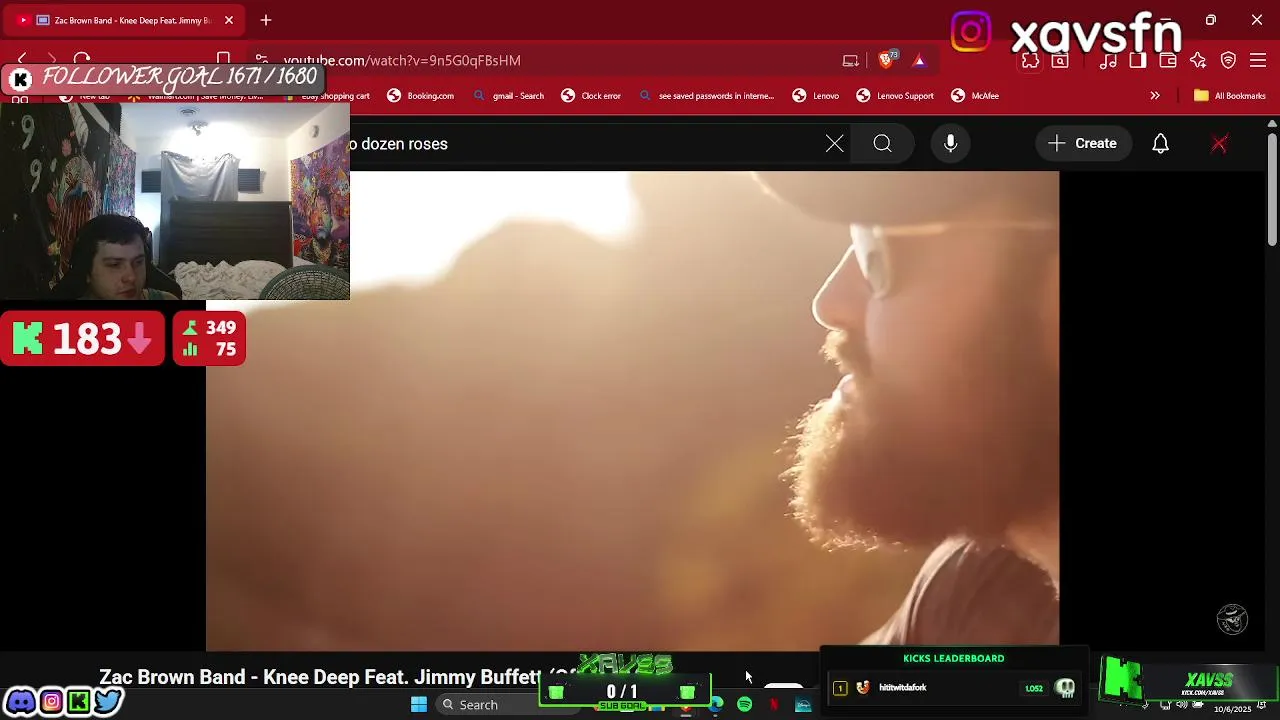1280x720 pixels.
Task: Open YouTube notifications bell
Action: tap(1160, 144)
